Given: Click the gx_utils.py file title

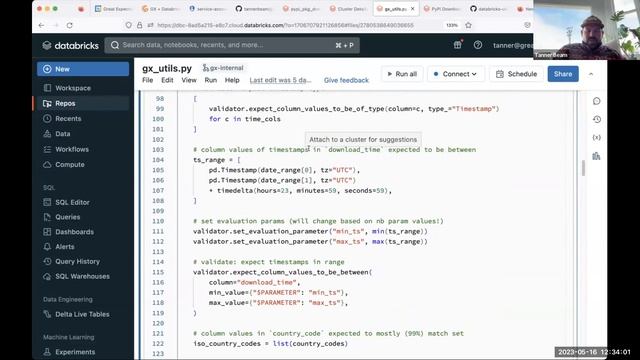Looking at the screenshot, I should tap(167, 68).
